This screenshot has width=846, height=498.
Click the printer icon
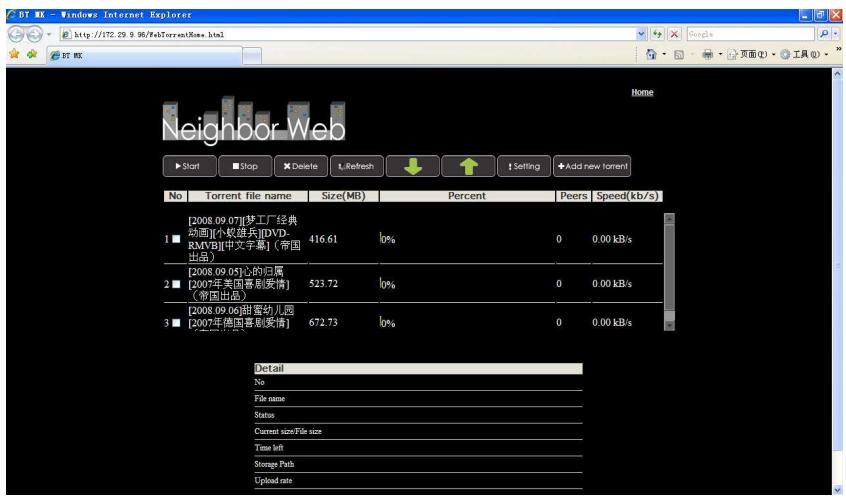707,54
